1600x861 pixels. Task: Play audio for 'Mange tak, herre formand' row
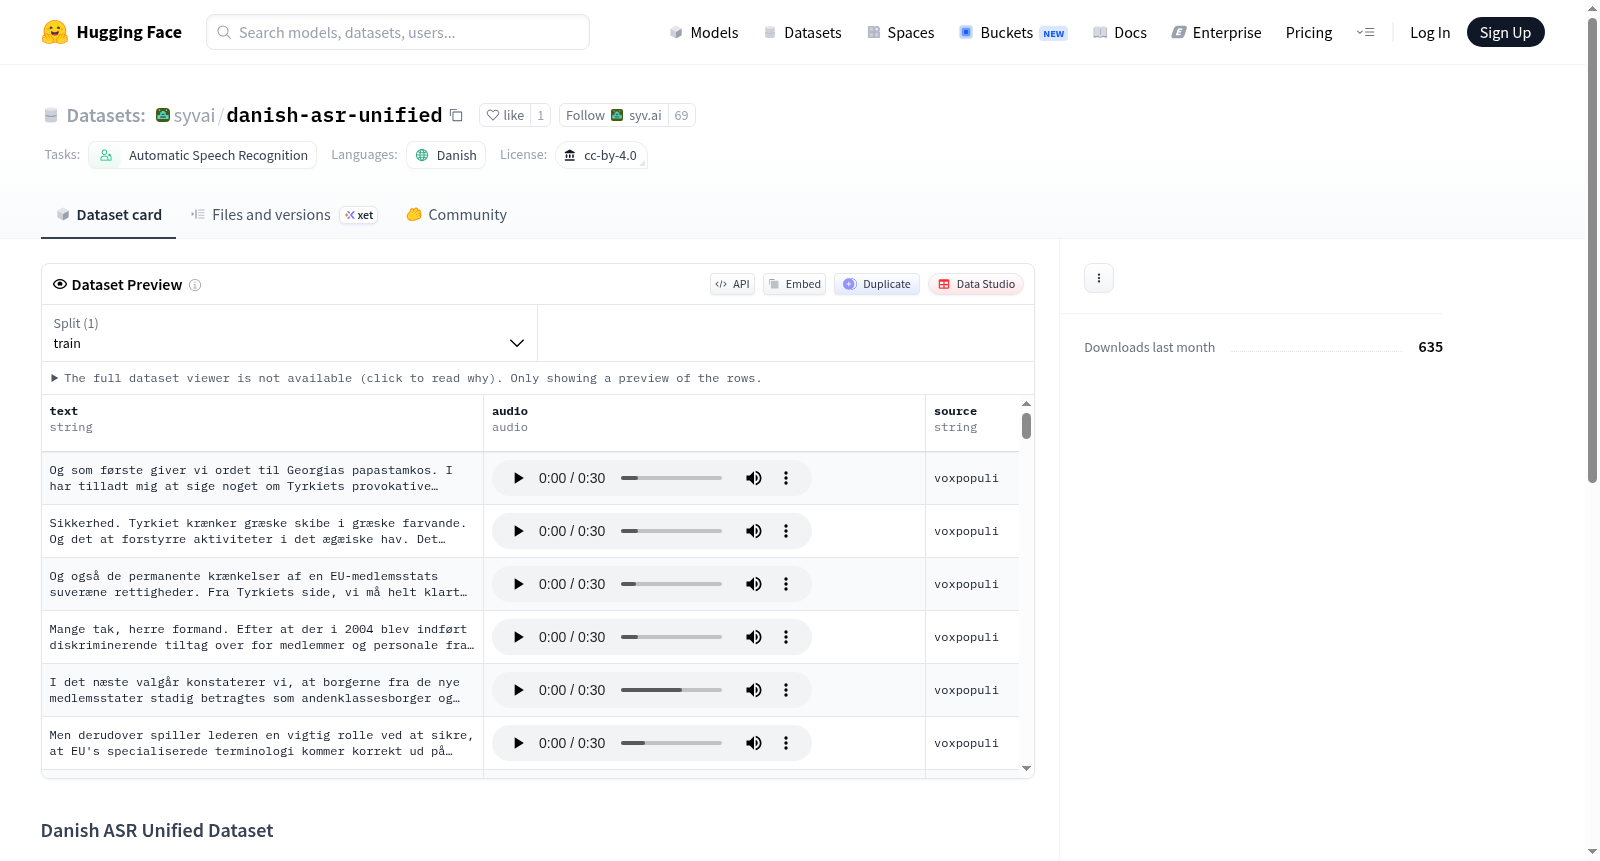tap(518, 637)
